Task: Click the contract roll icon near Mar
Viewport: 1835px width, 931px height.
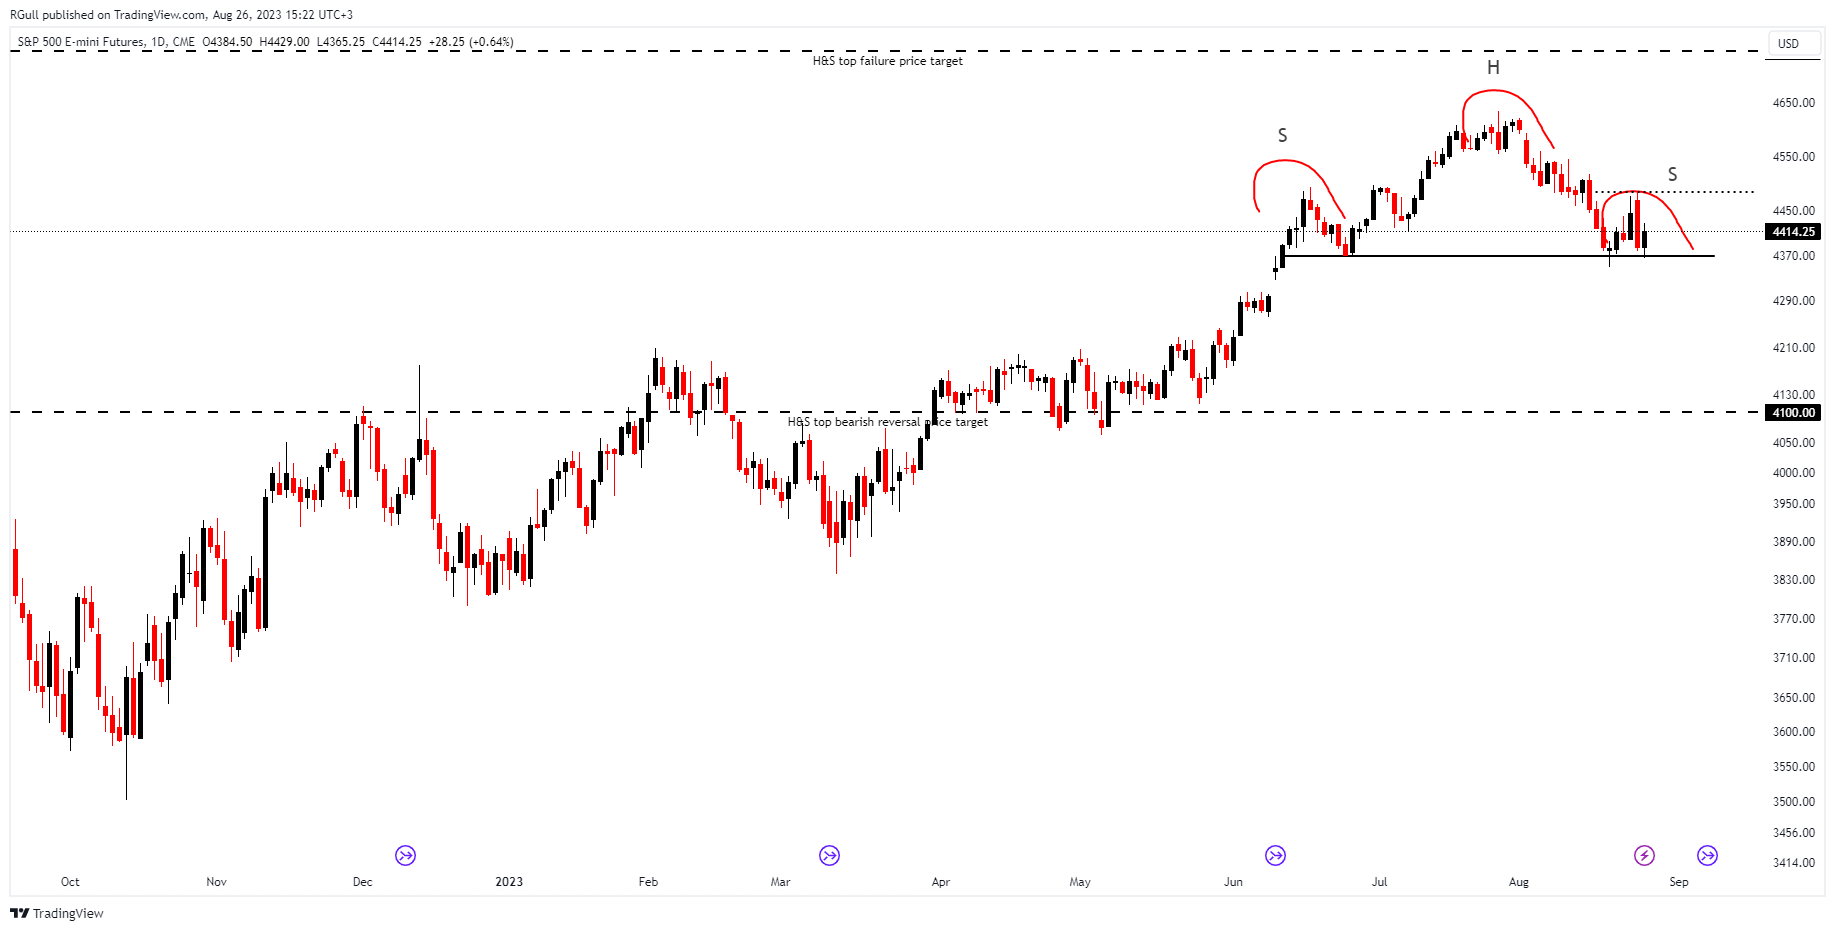Action: coord(829,855)
